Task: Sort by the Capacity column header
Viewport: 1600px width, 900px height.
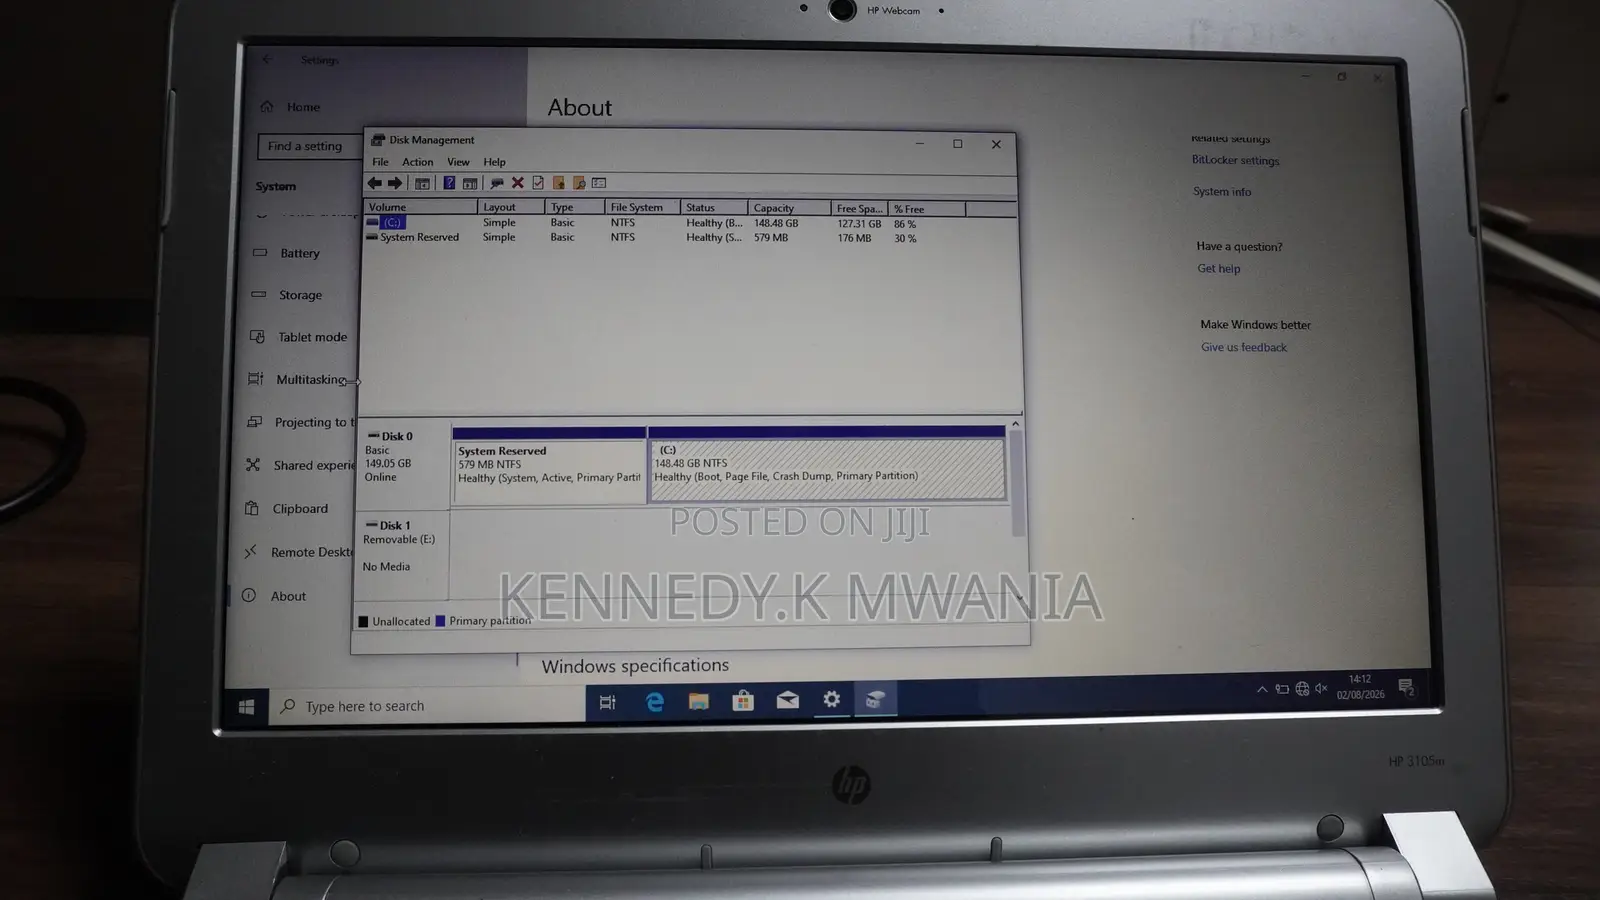Action: (789, 208)
